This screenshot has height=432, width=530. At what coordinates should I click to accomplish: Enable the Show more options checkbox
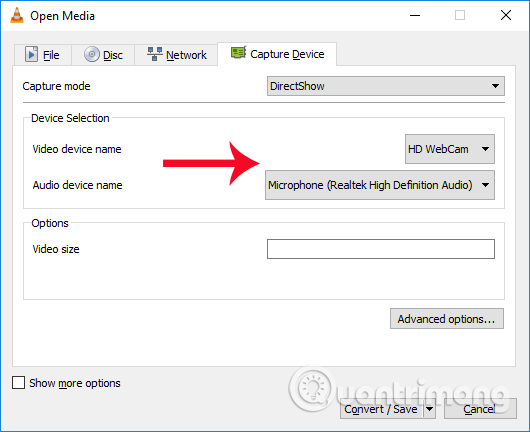pyautogui.click(x=18, y=383)
